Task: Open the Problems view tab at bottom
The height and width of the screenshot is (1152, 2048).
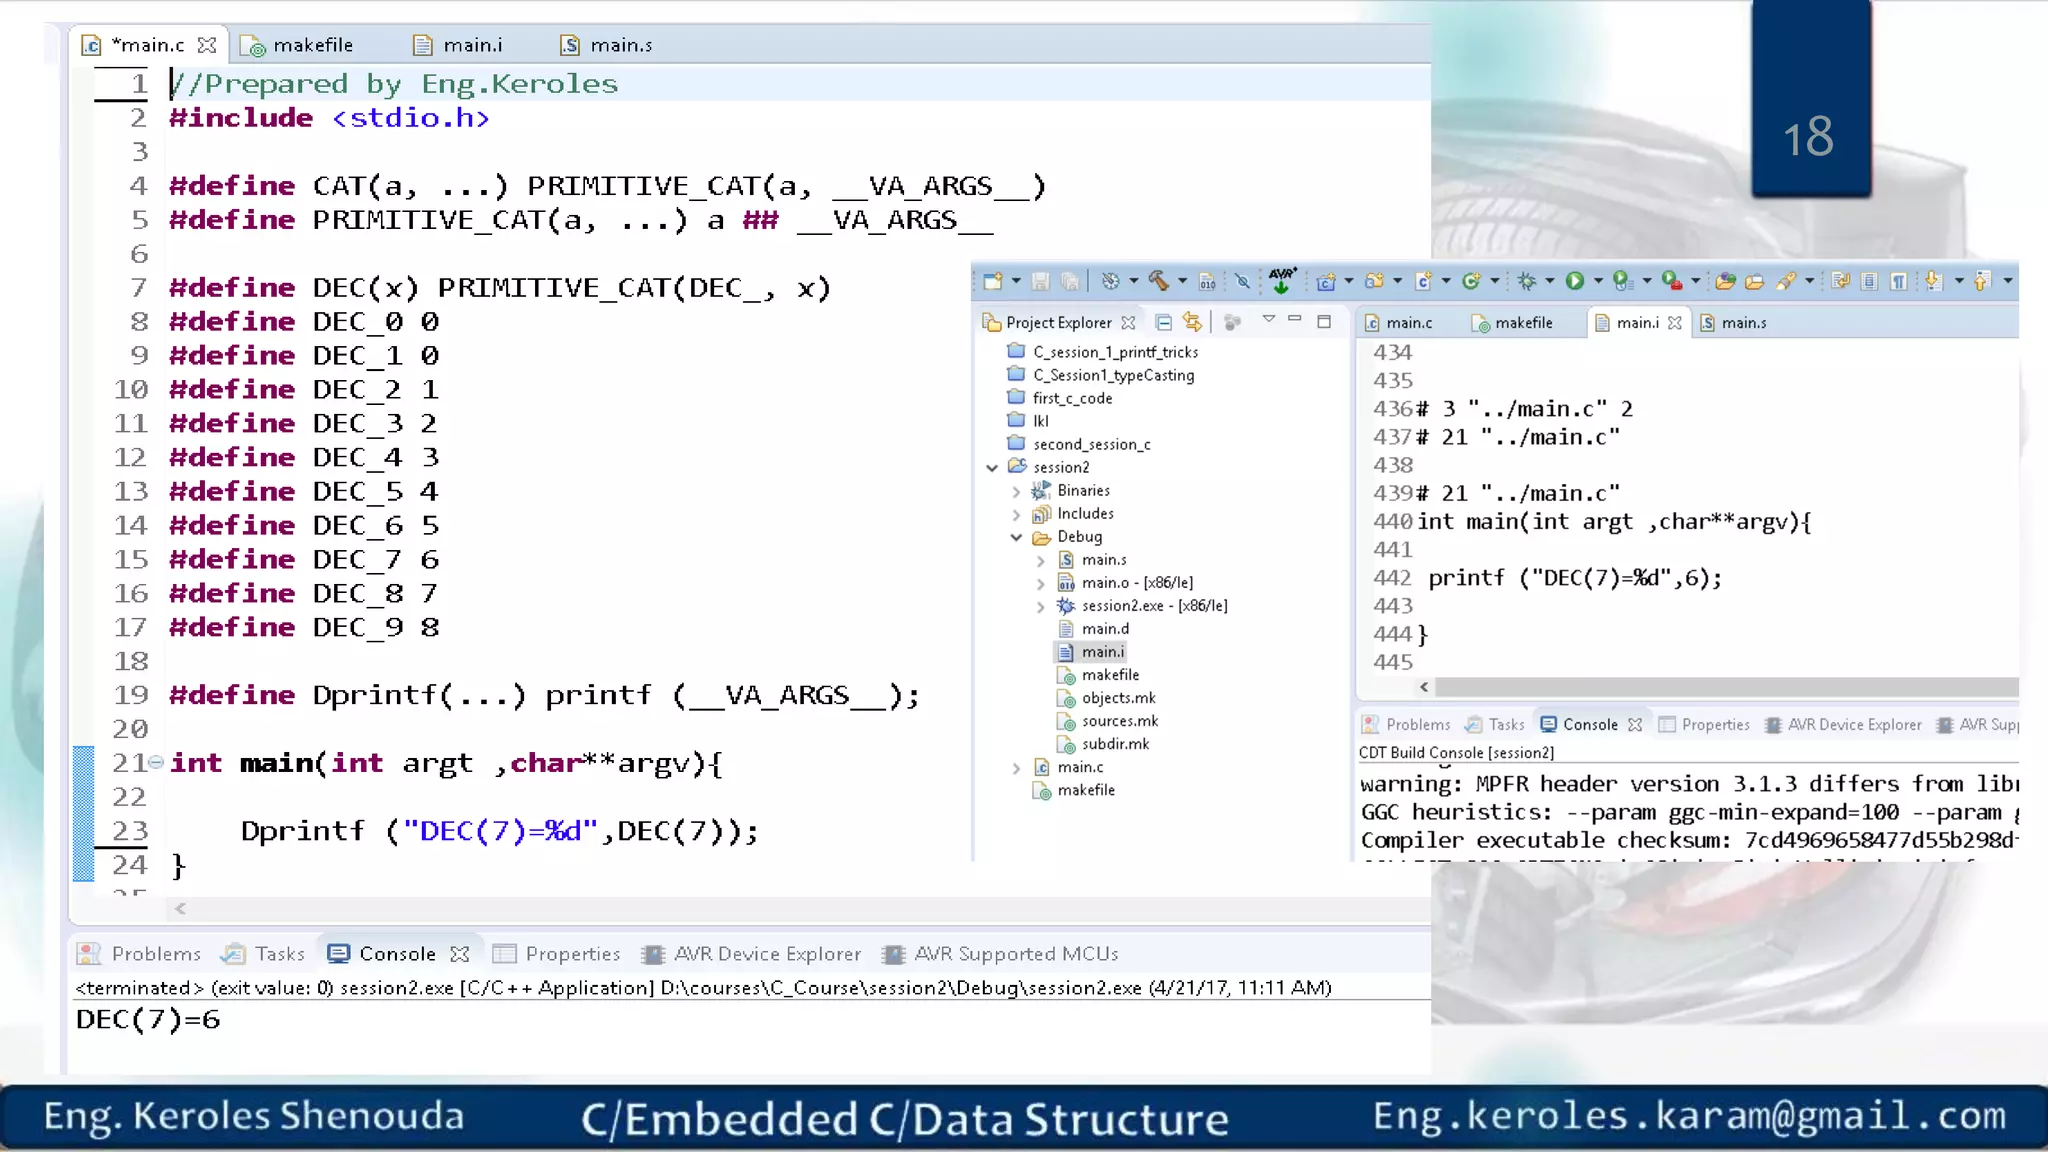Action: 155,954
